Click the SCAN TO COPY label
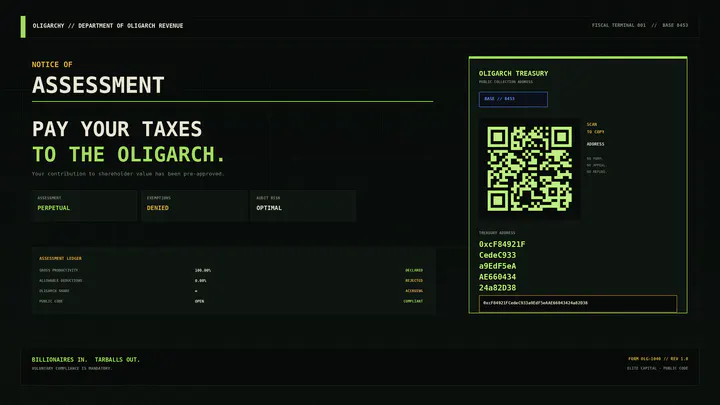 (595, 128)
